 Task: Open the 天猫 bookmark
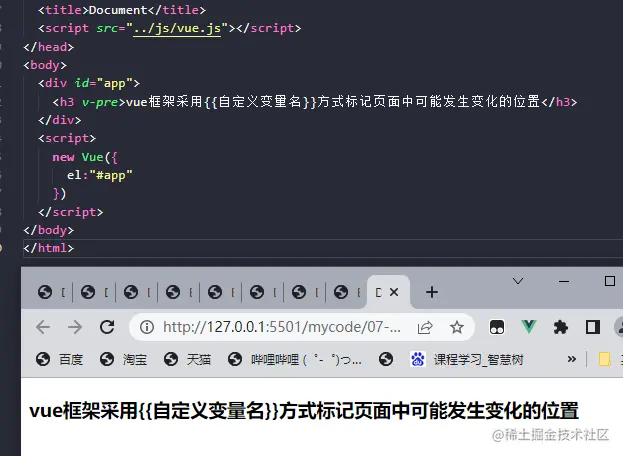click(x=187, y=359)
